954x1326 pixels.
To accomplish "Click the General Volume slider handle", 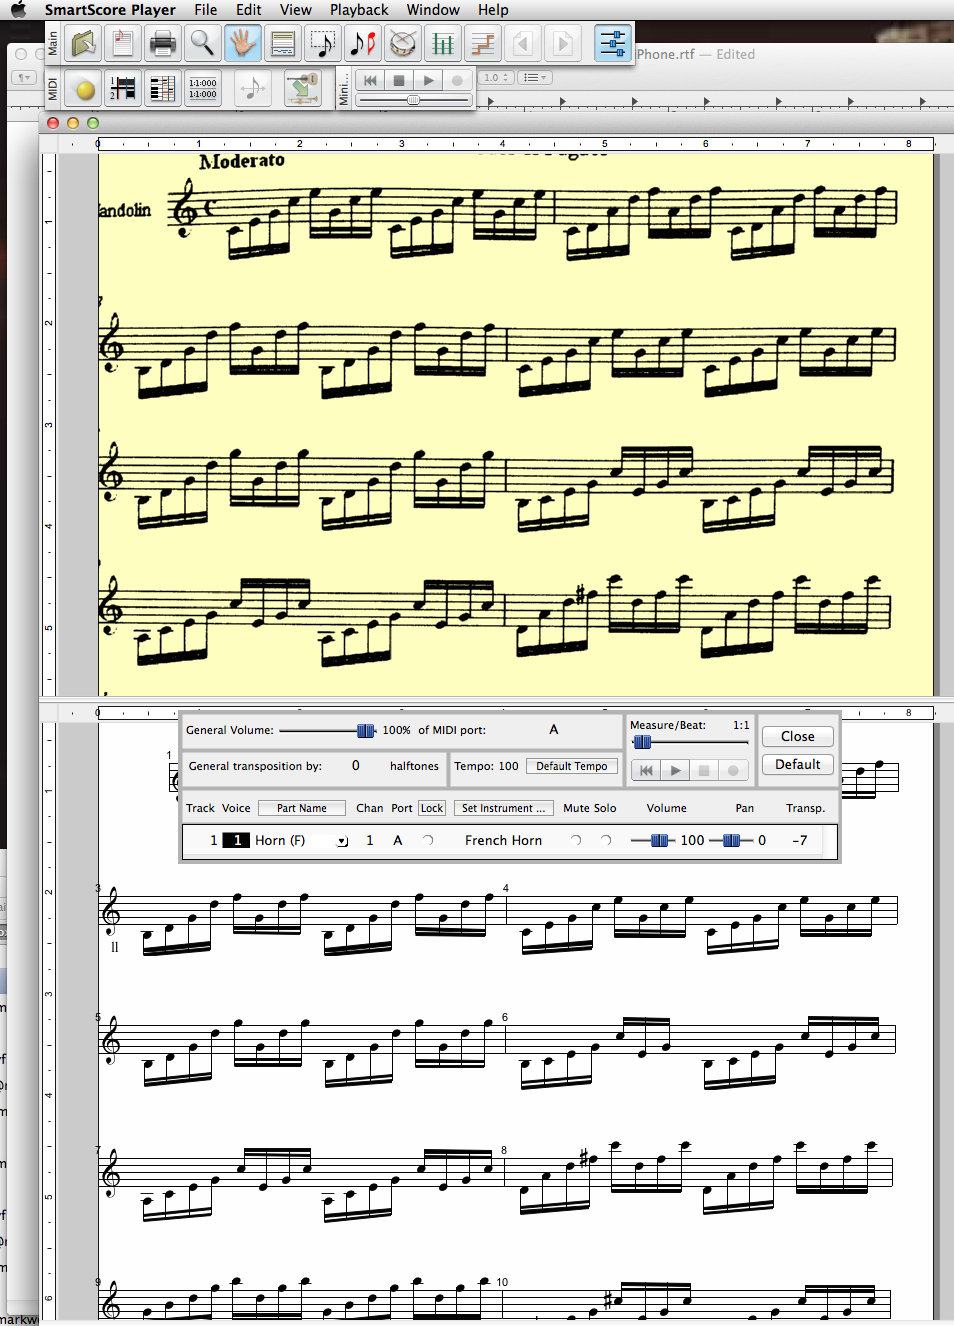I will coord(365,731).
